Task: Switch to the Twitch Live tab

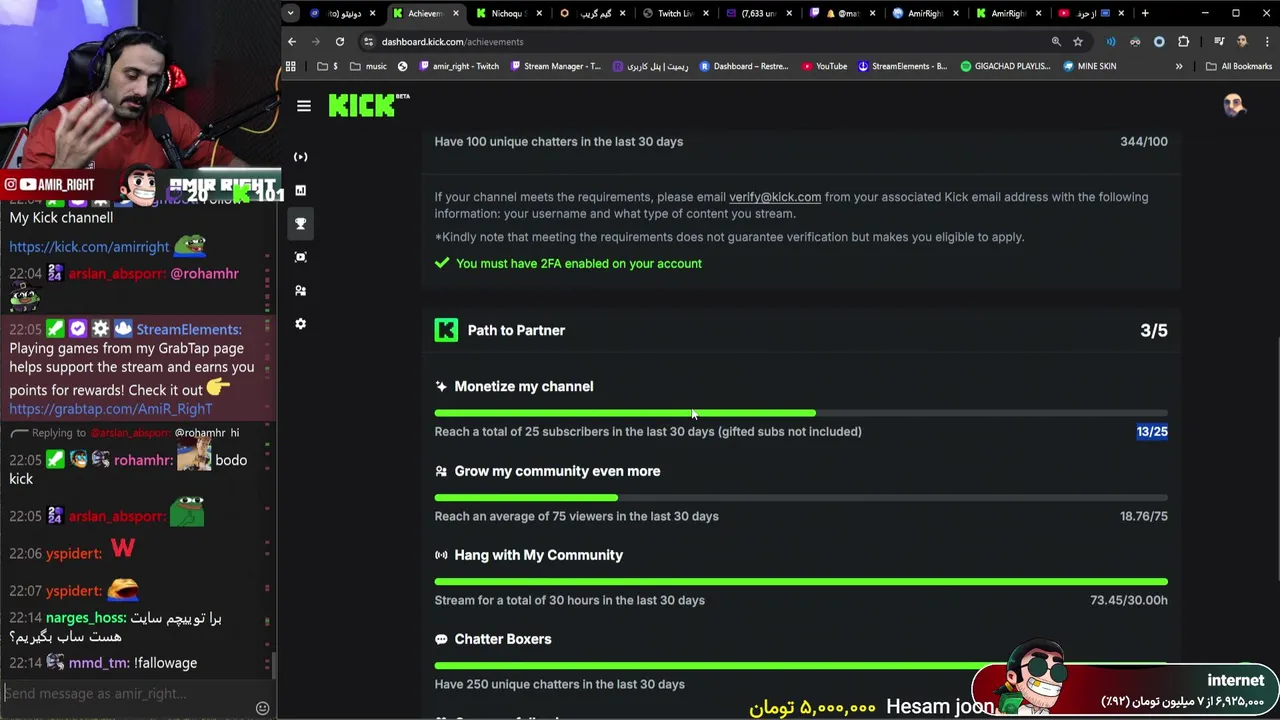Action: tap(675, 13)
